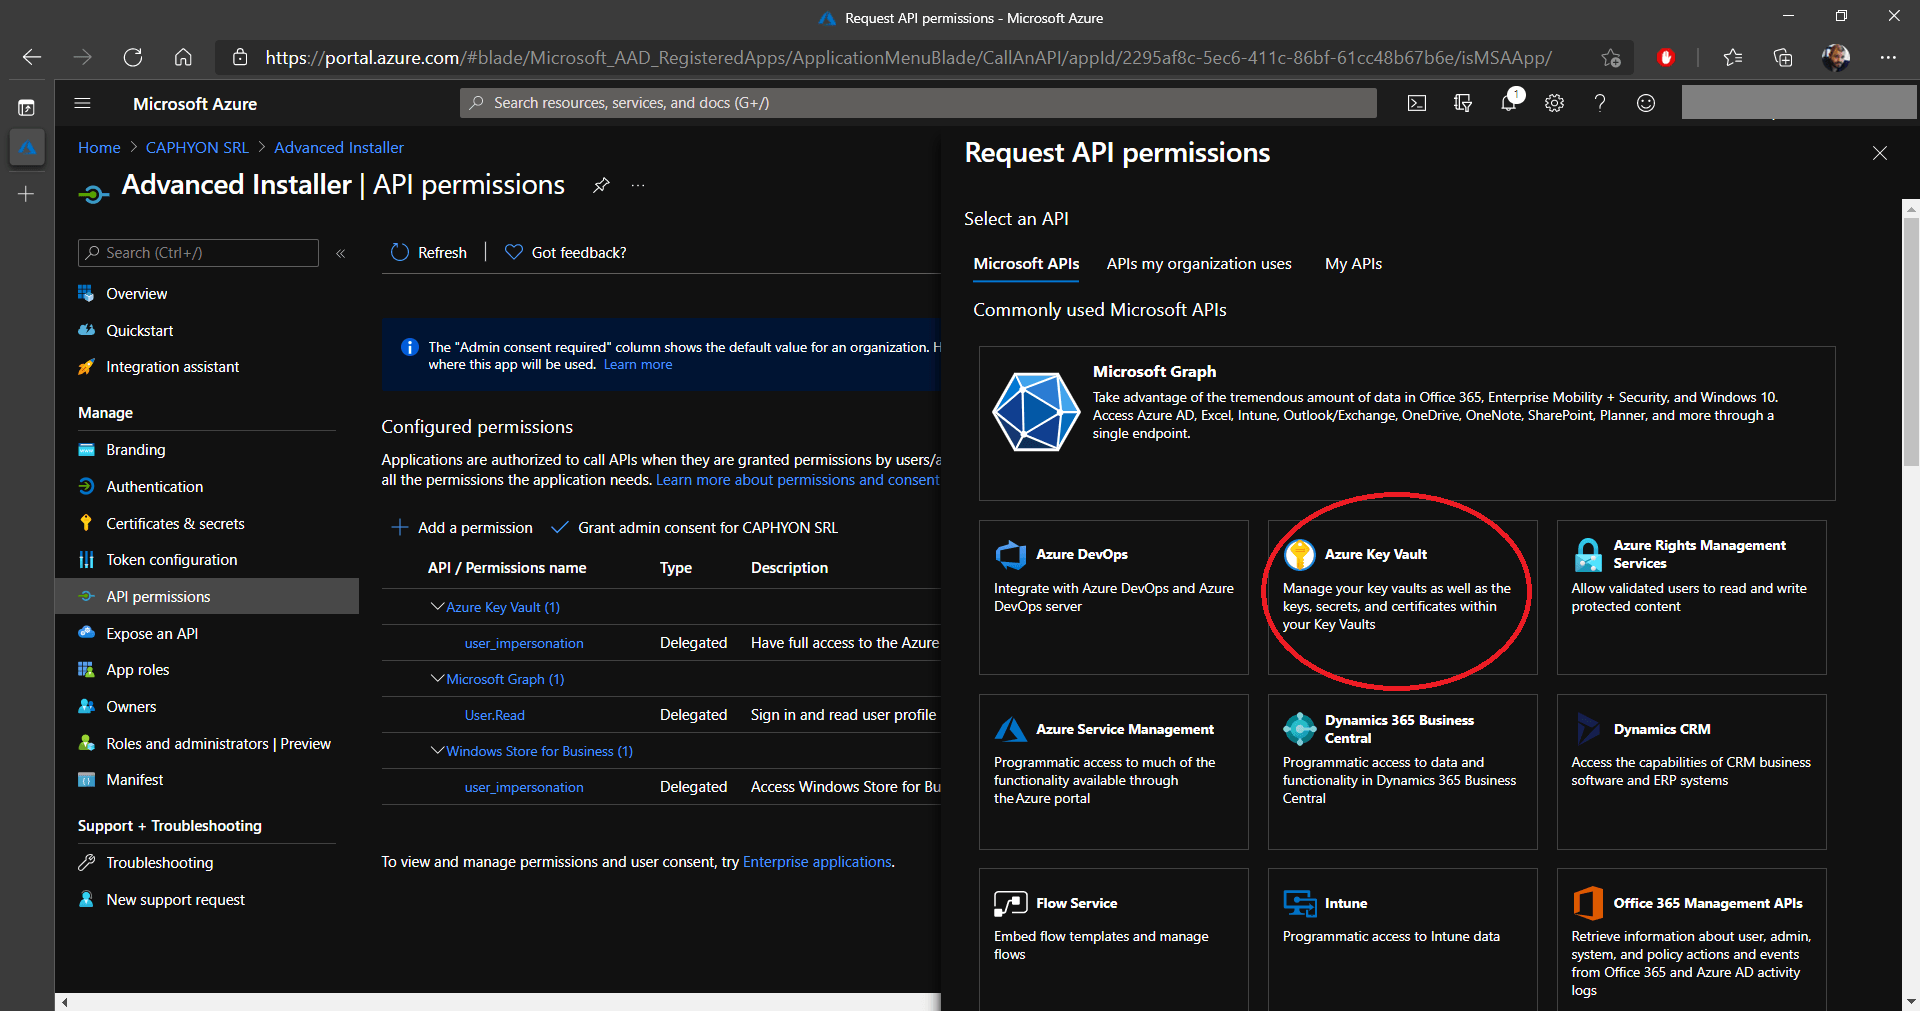The height and width of the screenshot is (1011, 1920).
Task: Switch to APIs my organization uses tab
Action: tap(1199, 264)
